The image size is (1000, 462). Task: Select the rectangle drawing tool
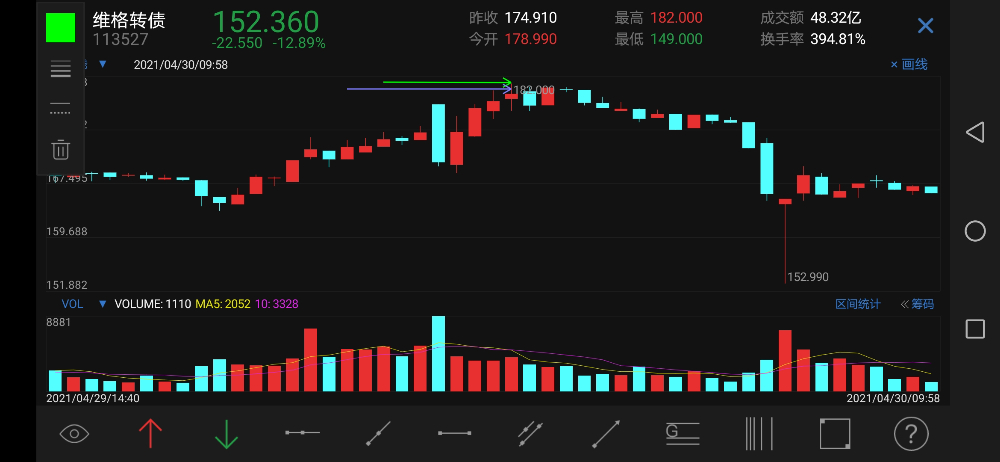tap(835, 434)
